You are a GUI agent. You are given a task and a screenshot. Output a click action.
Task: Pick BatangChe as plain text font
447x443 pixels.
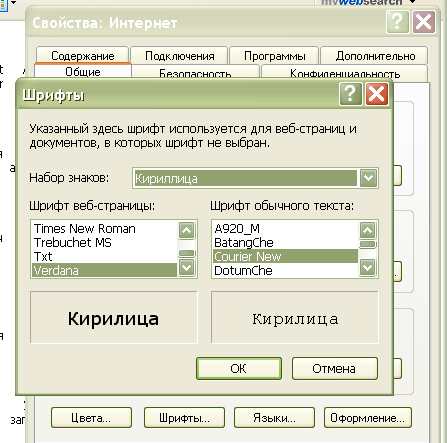tap(244, 243)
